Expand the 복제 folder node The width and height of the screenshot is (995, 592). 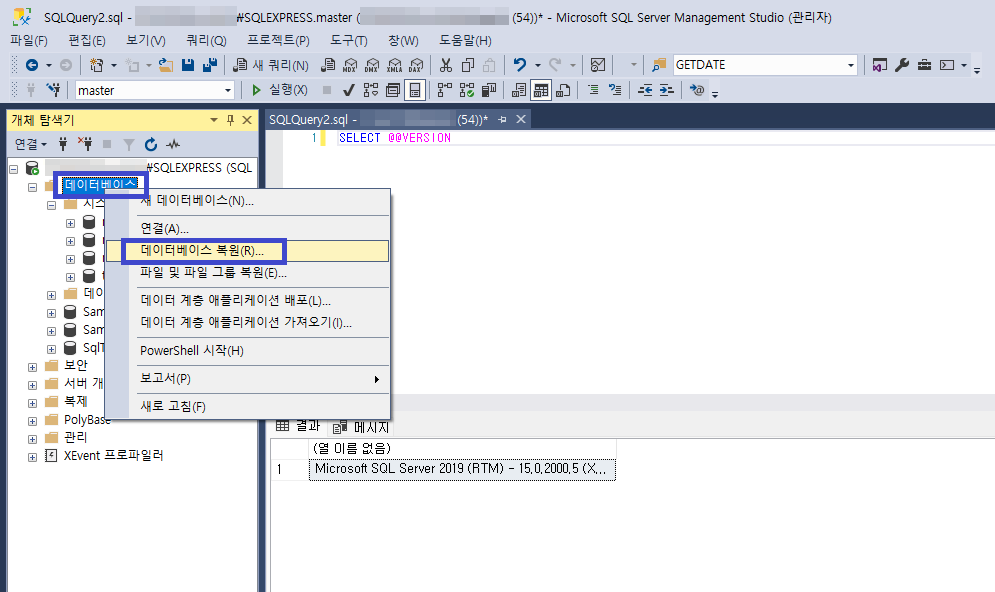[32, 403]
